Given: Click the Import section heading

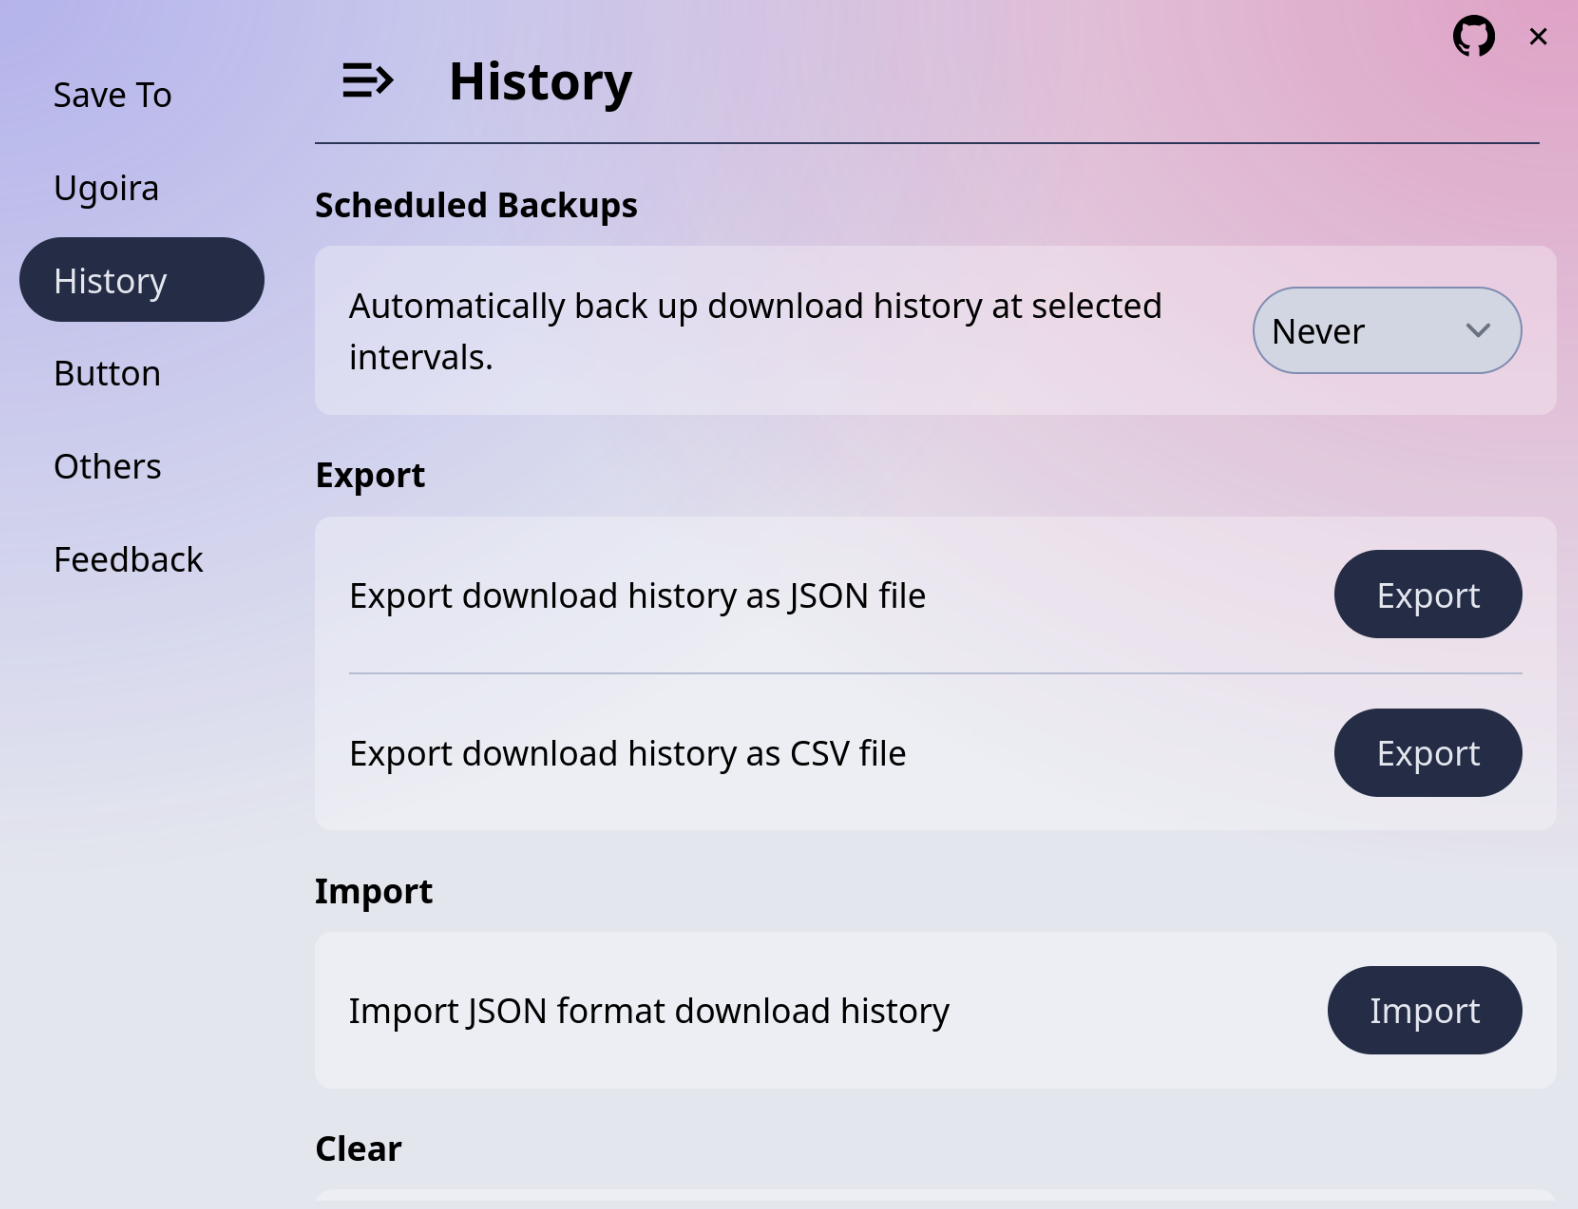Looking at the screenshot, I should 374,891.
